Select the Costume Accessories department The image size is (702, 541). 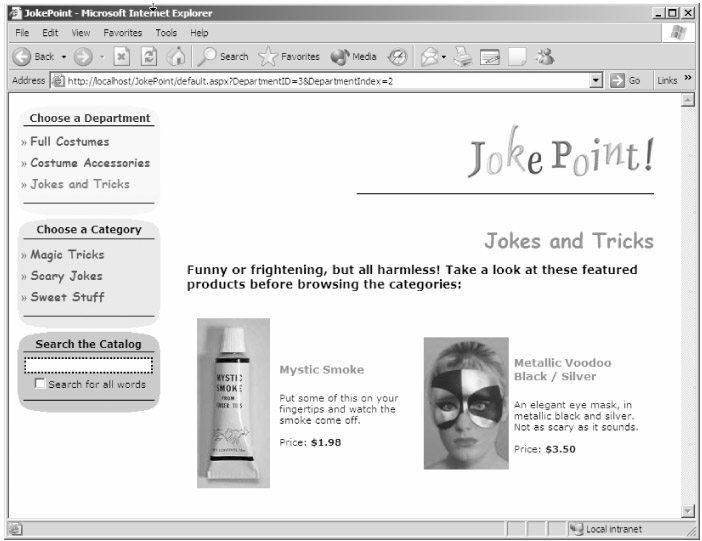coord(90,163)
